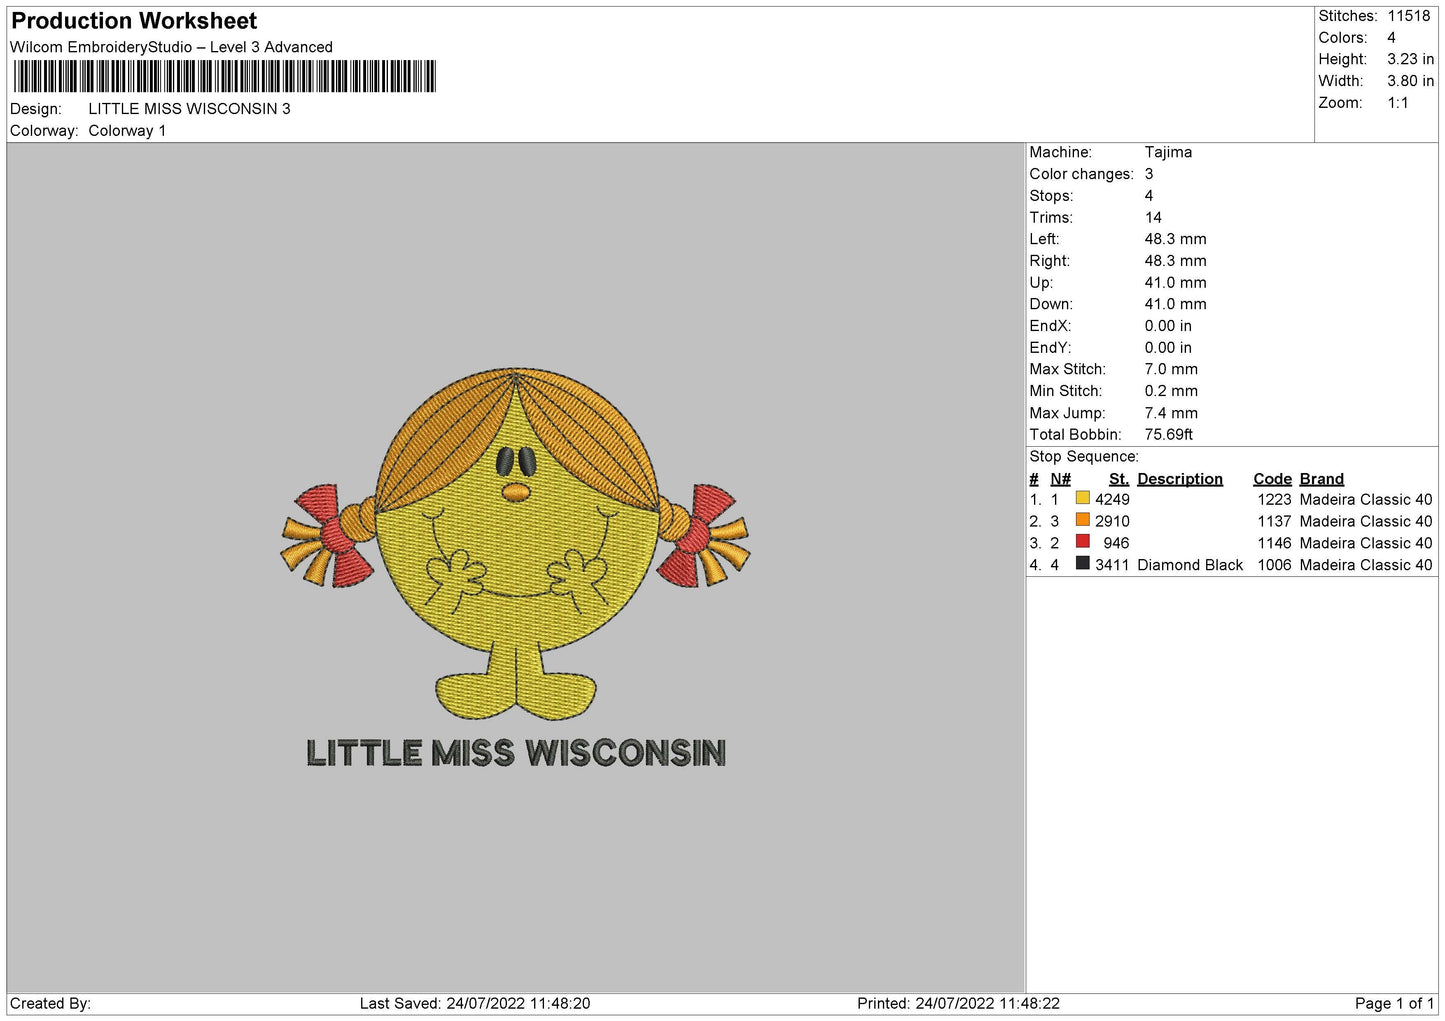Click 'Madeira Classic 40' in the 1006 row
Image resolution: width=1445 pixels, height=1021 pixels.
tap(1366, 565)
